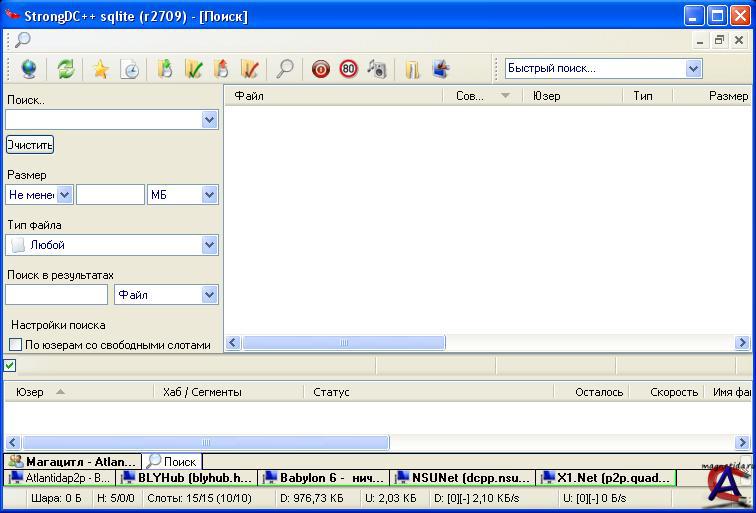The width and height of the screenshot is (756, 513).
Task: Click the green Reconnect arrows icon
Action: pos(65,69)
